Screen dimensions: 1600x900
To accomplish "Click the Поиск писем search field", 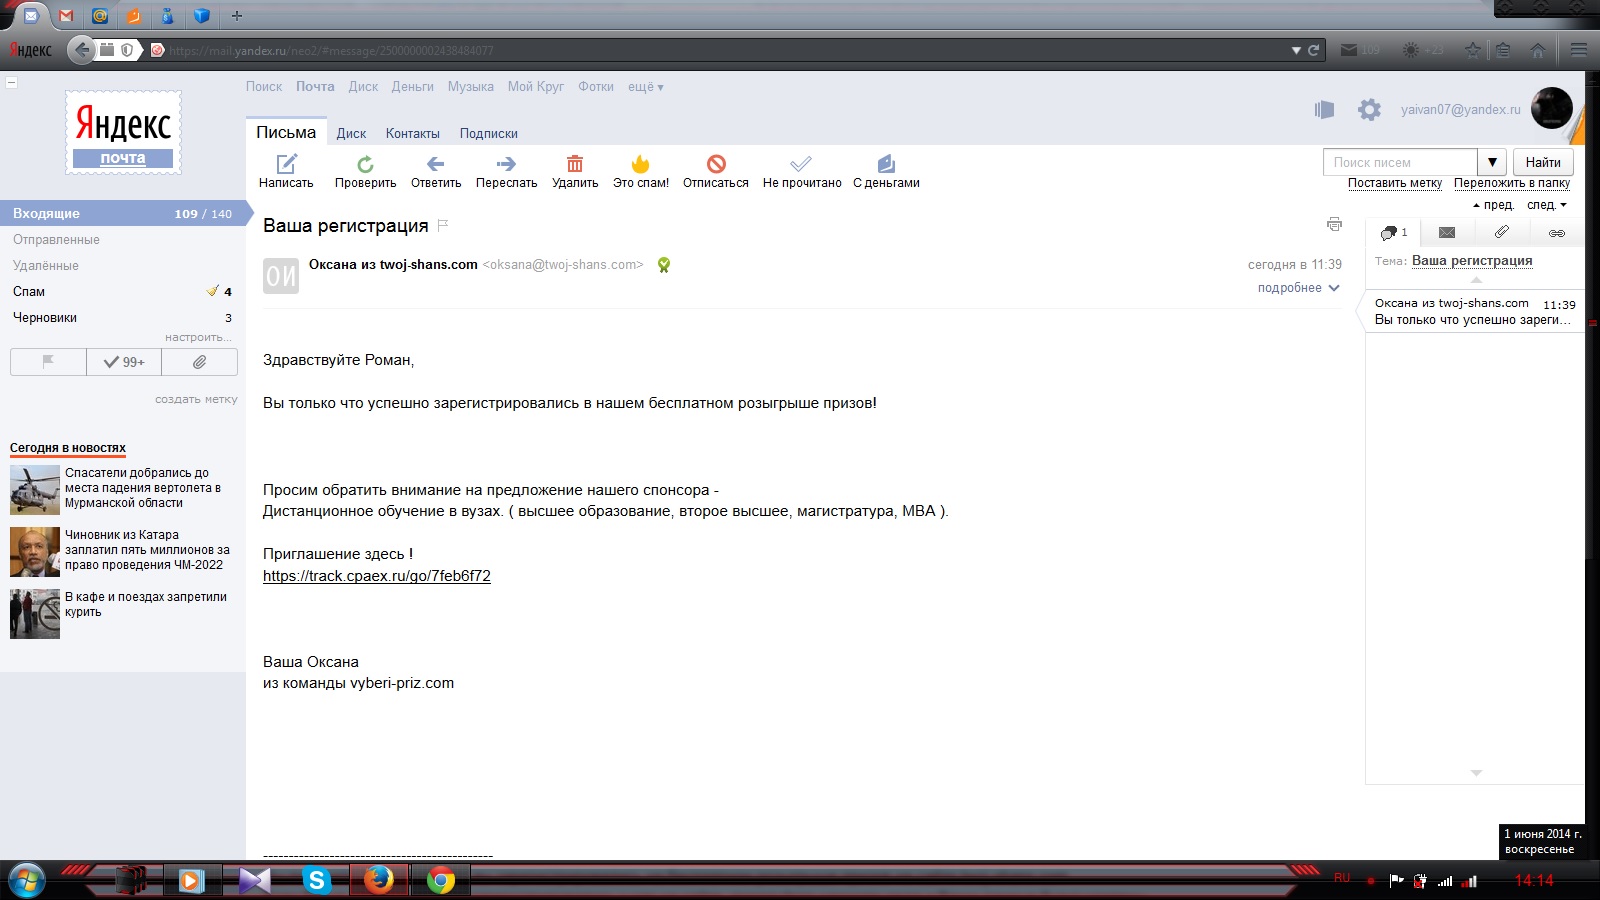I will [x=1400, y=162].
